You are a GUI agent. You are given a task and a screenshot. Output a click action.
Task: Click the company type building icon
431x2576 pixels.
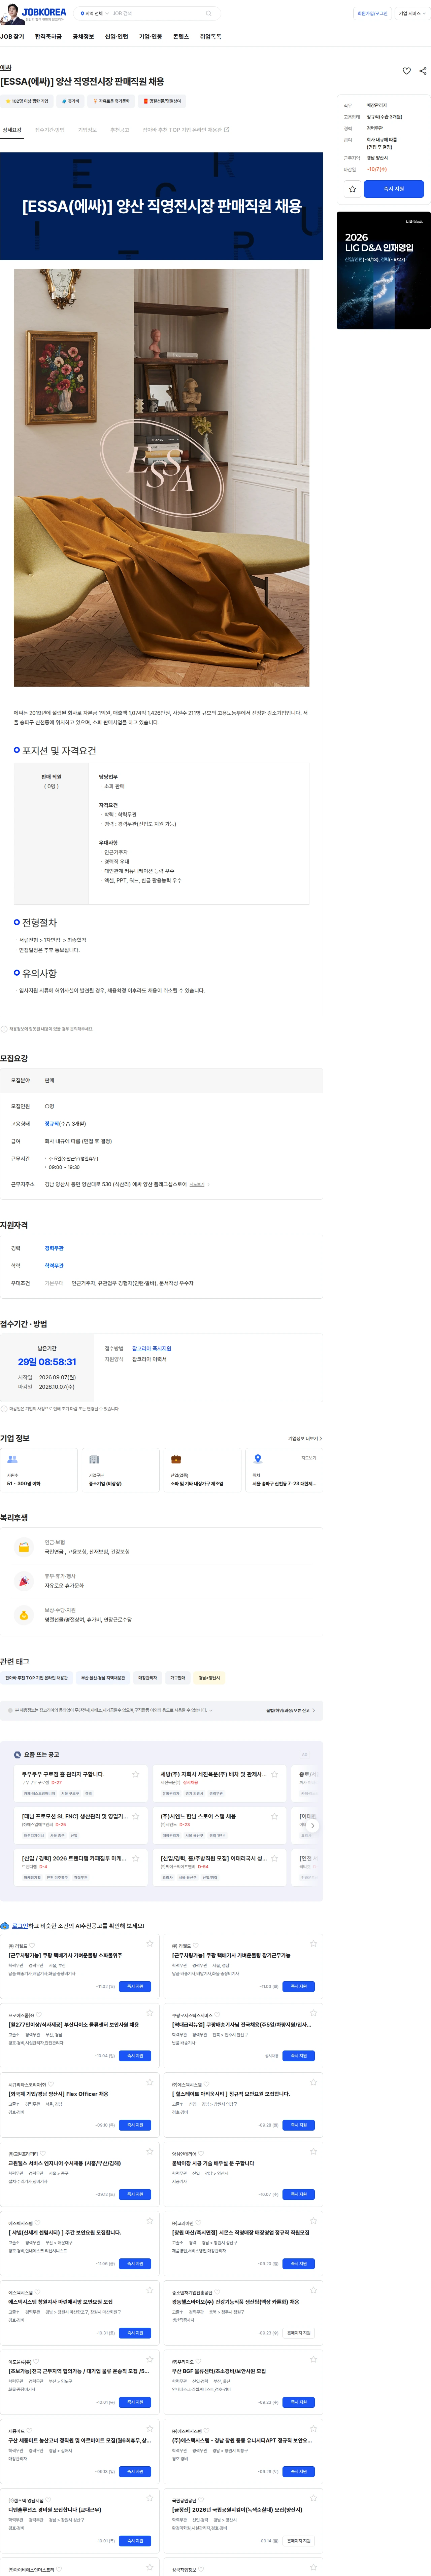[x=94, y=1459]
